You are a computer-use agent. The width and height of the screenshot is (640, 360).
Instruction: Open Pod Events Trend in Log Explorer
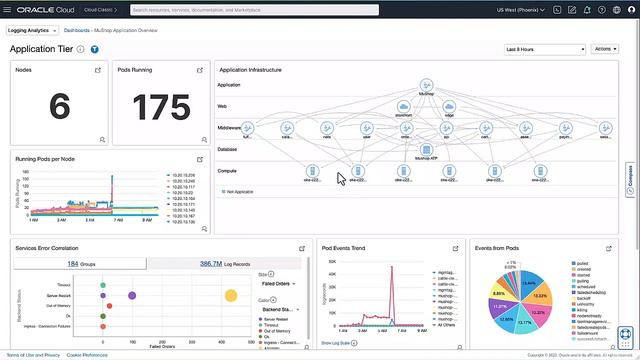(456, 249)
